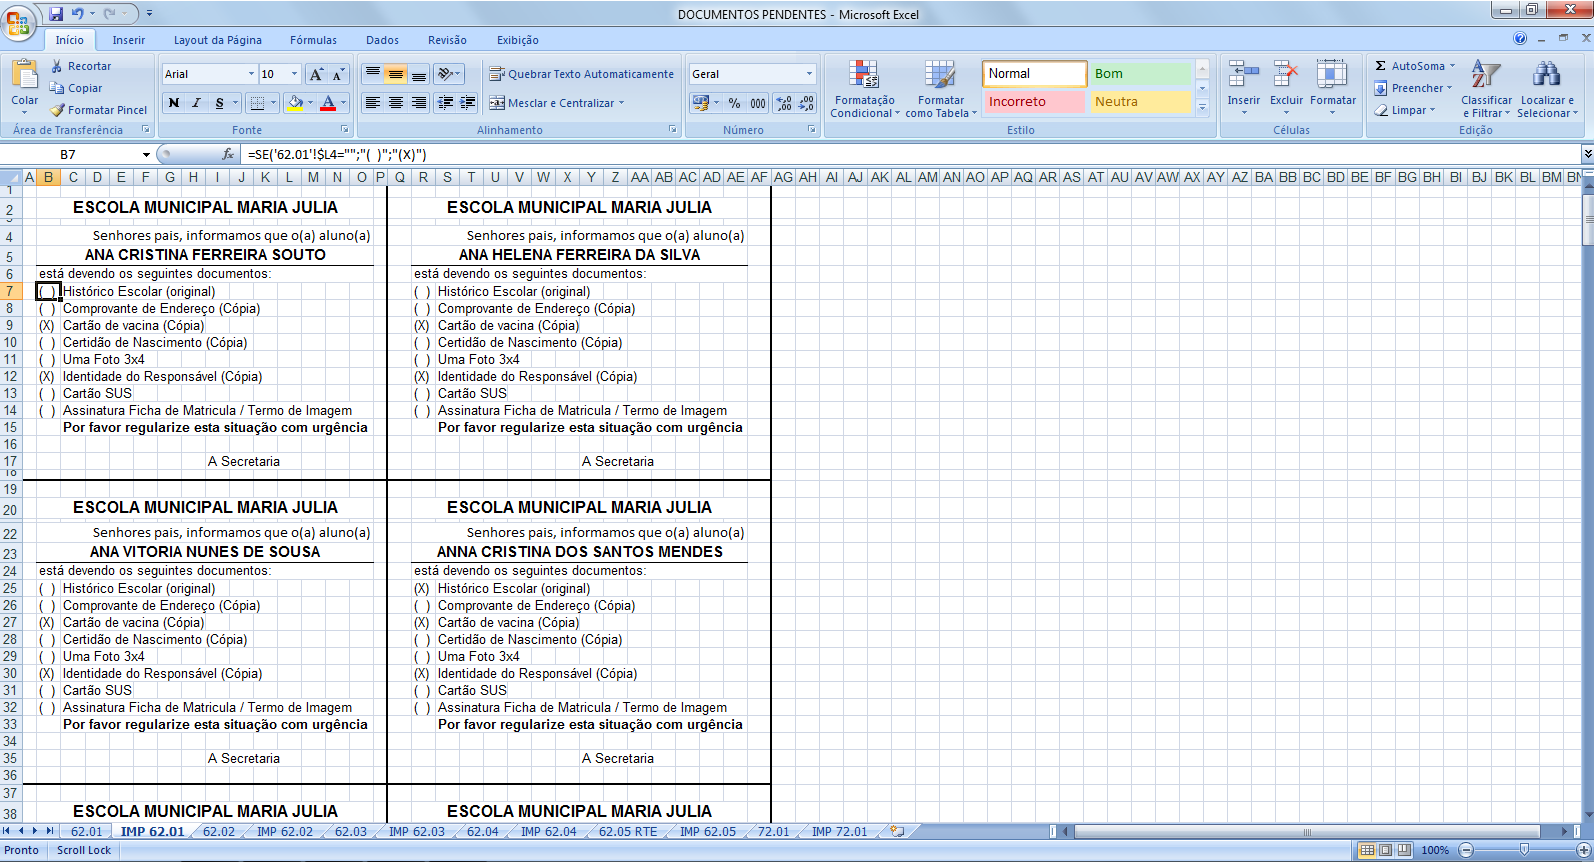
Task: Click Mesclar e Centralizar
Action: pyautogui.click(x=557, y=103)
